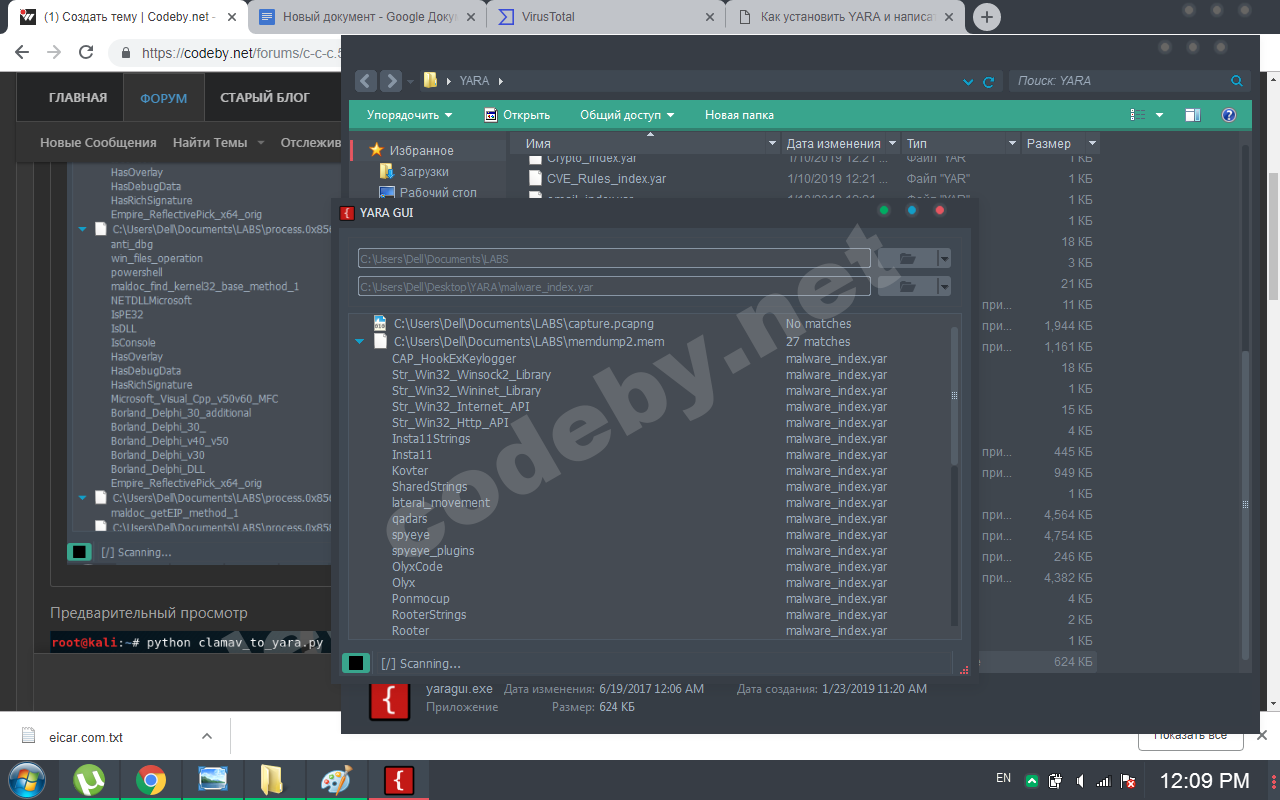1280x800 pixels.
Task: Create a folder with Новая папка
Action: (x=739, y=115)
